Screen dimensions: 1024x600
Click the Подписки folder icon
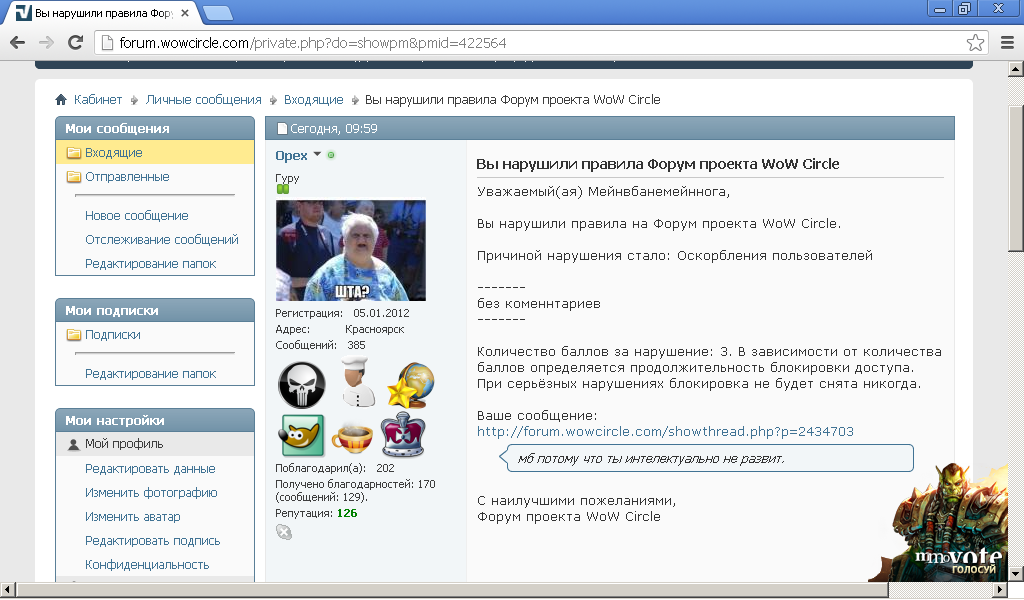(x=73, y=335)
